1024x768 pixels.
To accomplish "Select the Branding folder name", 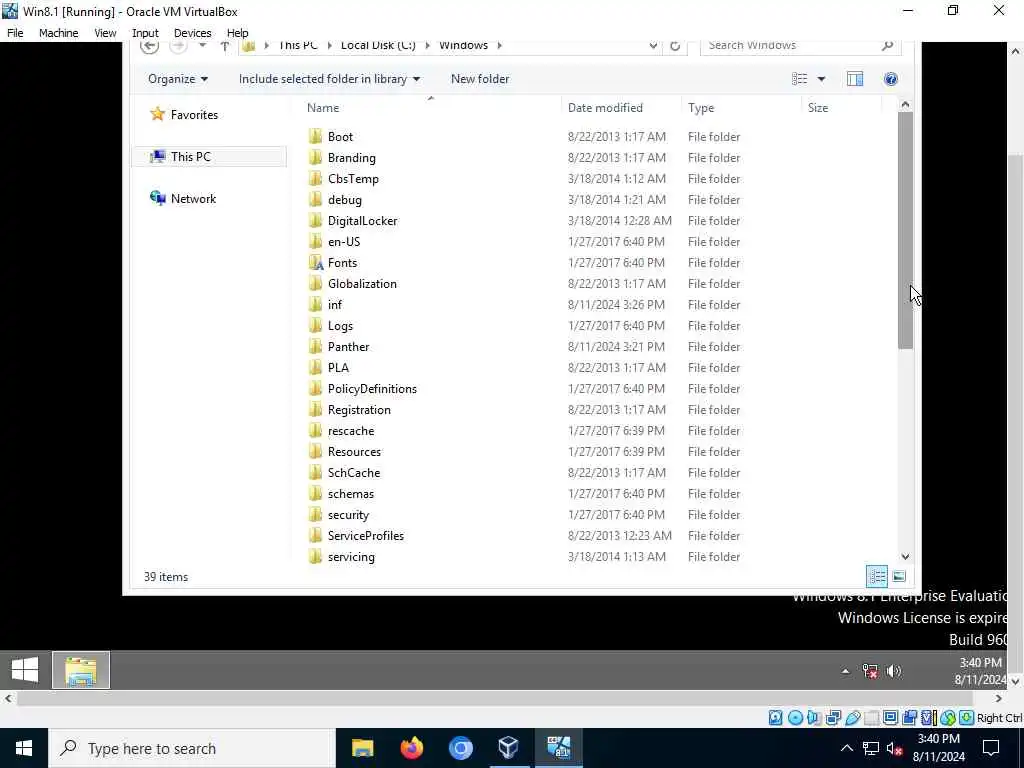I will coord(351,158).
